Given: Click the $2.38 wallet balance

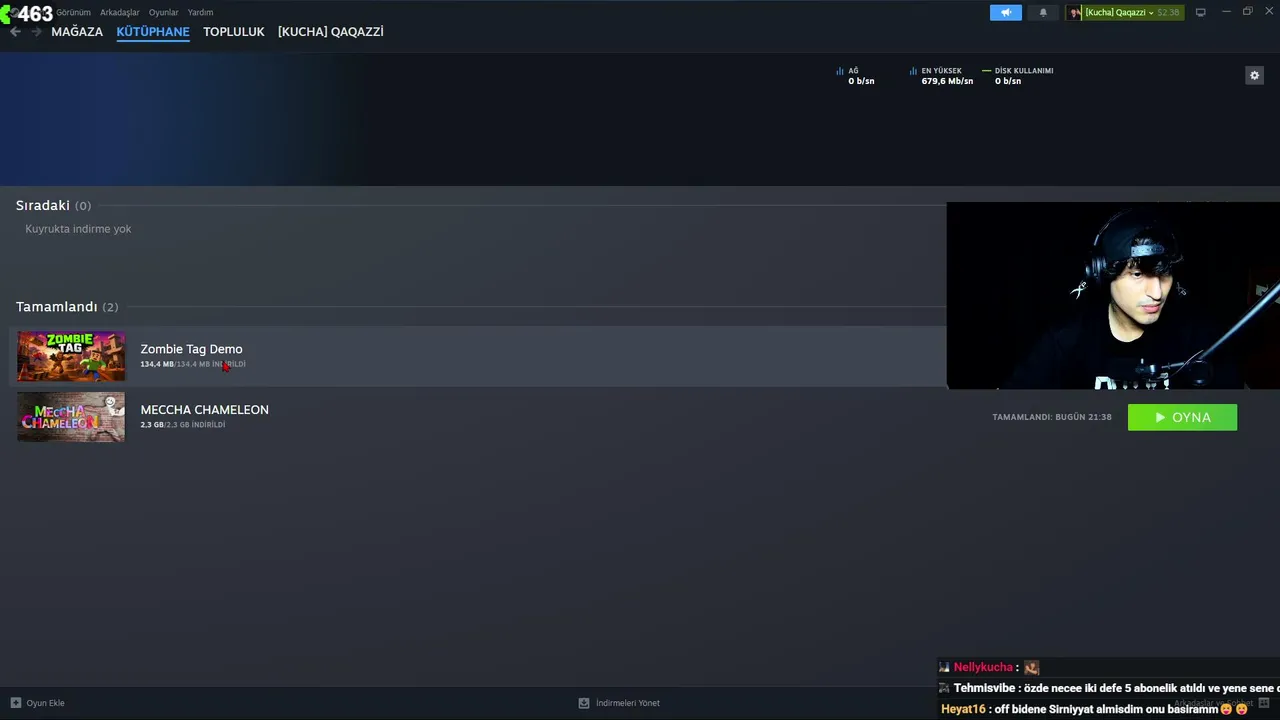Looking at the screenshot, I should coord(1168,12).
